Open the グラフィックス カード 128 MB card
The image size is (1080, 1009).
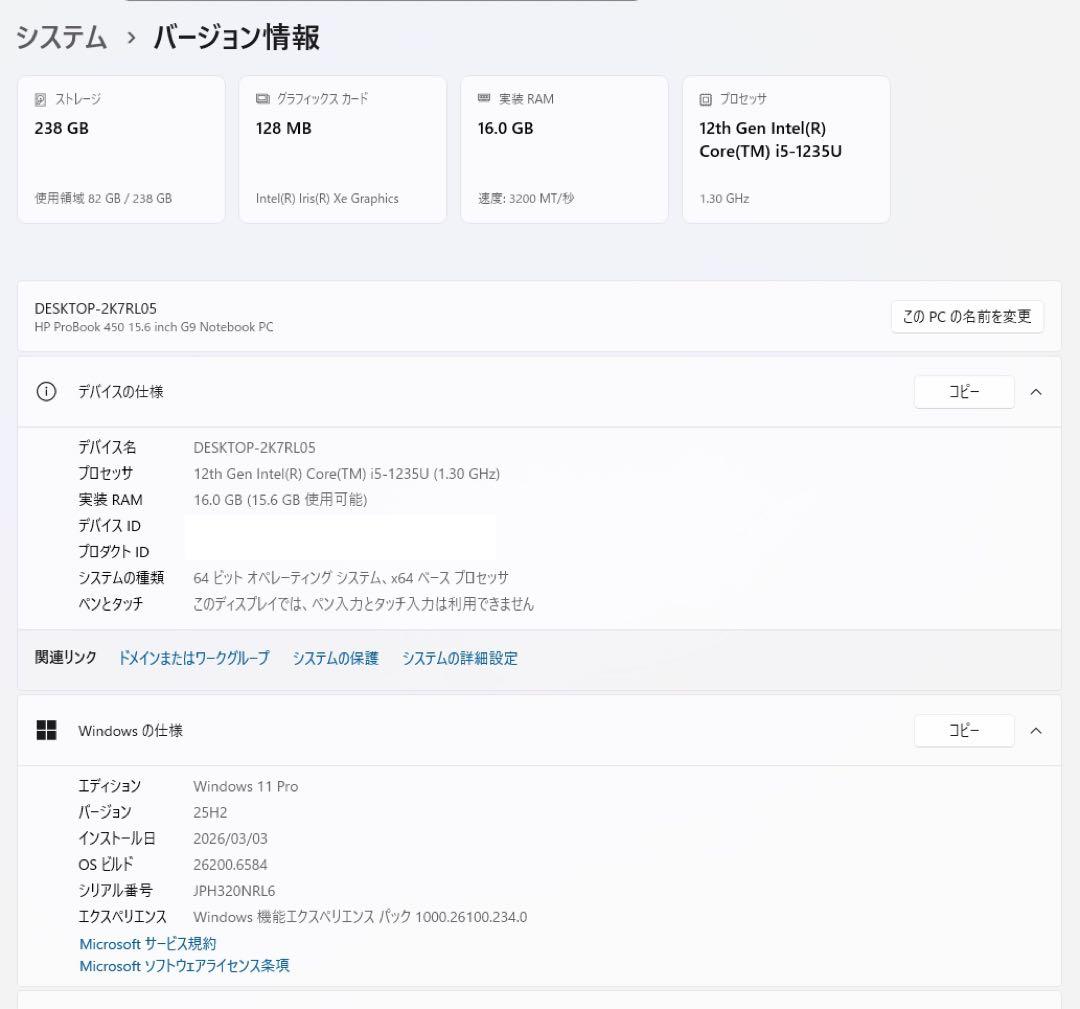(343, 149)
